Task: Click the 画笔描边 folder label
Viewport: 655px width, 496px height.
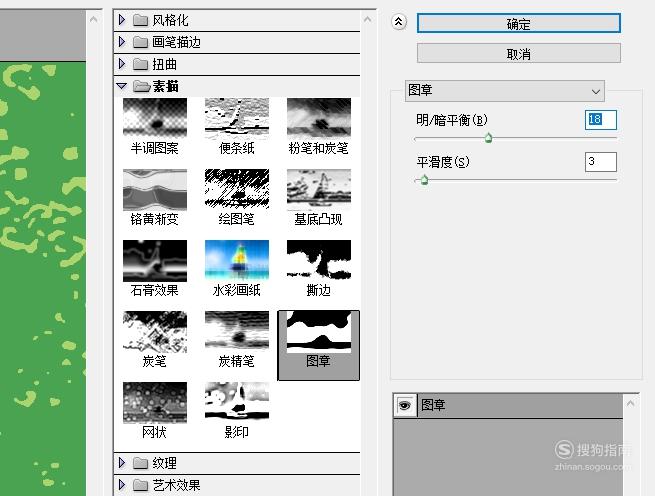Action: (176, 42)
